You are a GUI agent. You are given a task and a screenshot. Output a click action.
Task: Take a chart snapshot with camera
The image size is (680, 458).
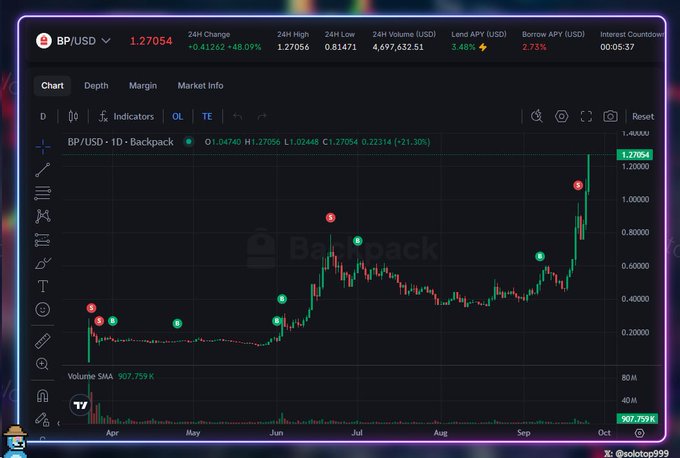610,116
